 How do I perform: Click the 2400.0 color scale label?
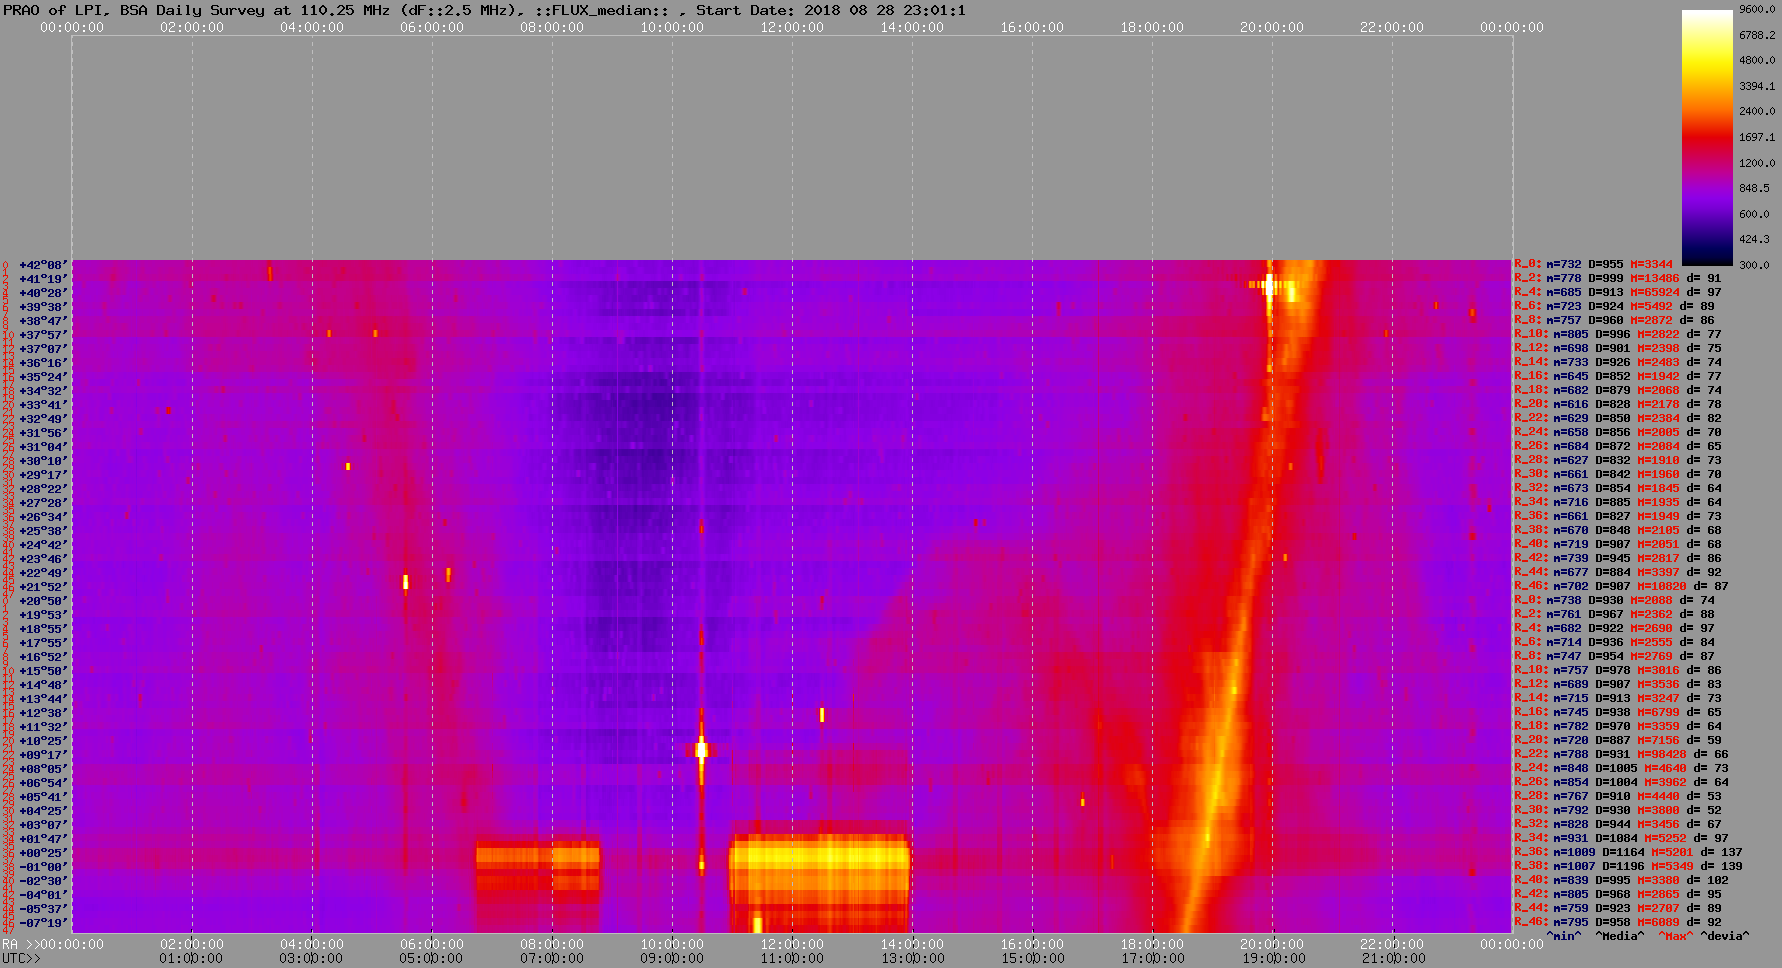[x=1757, y=111]
